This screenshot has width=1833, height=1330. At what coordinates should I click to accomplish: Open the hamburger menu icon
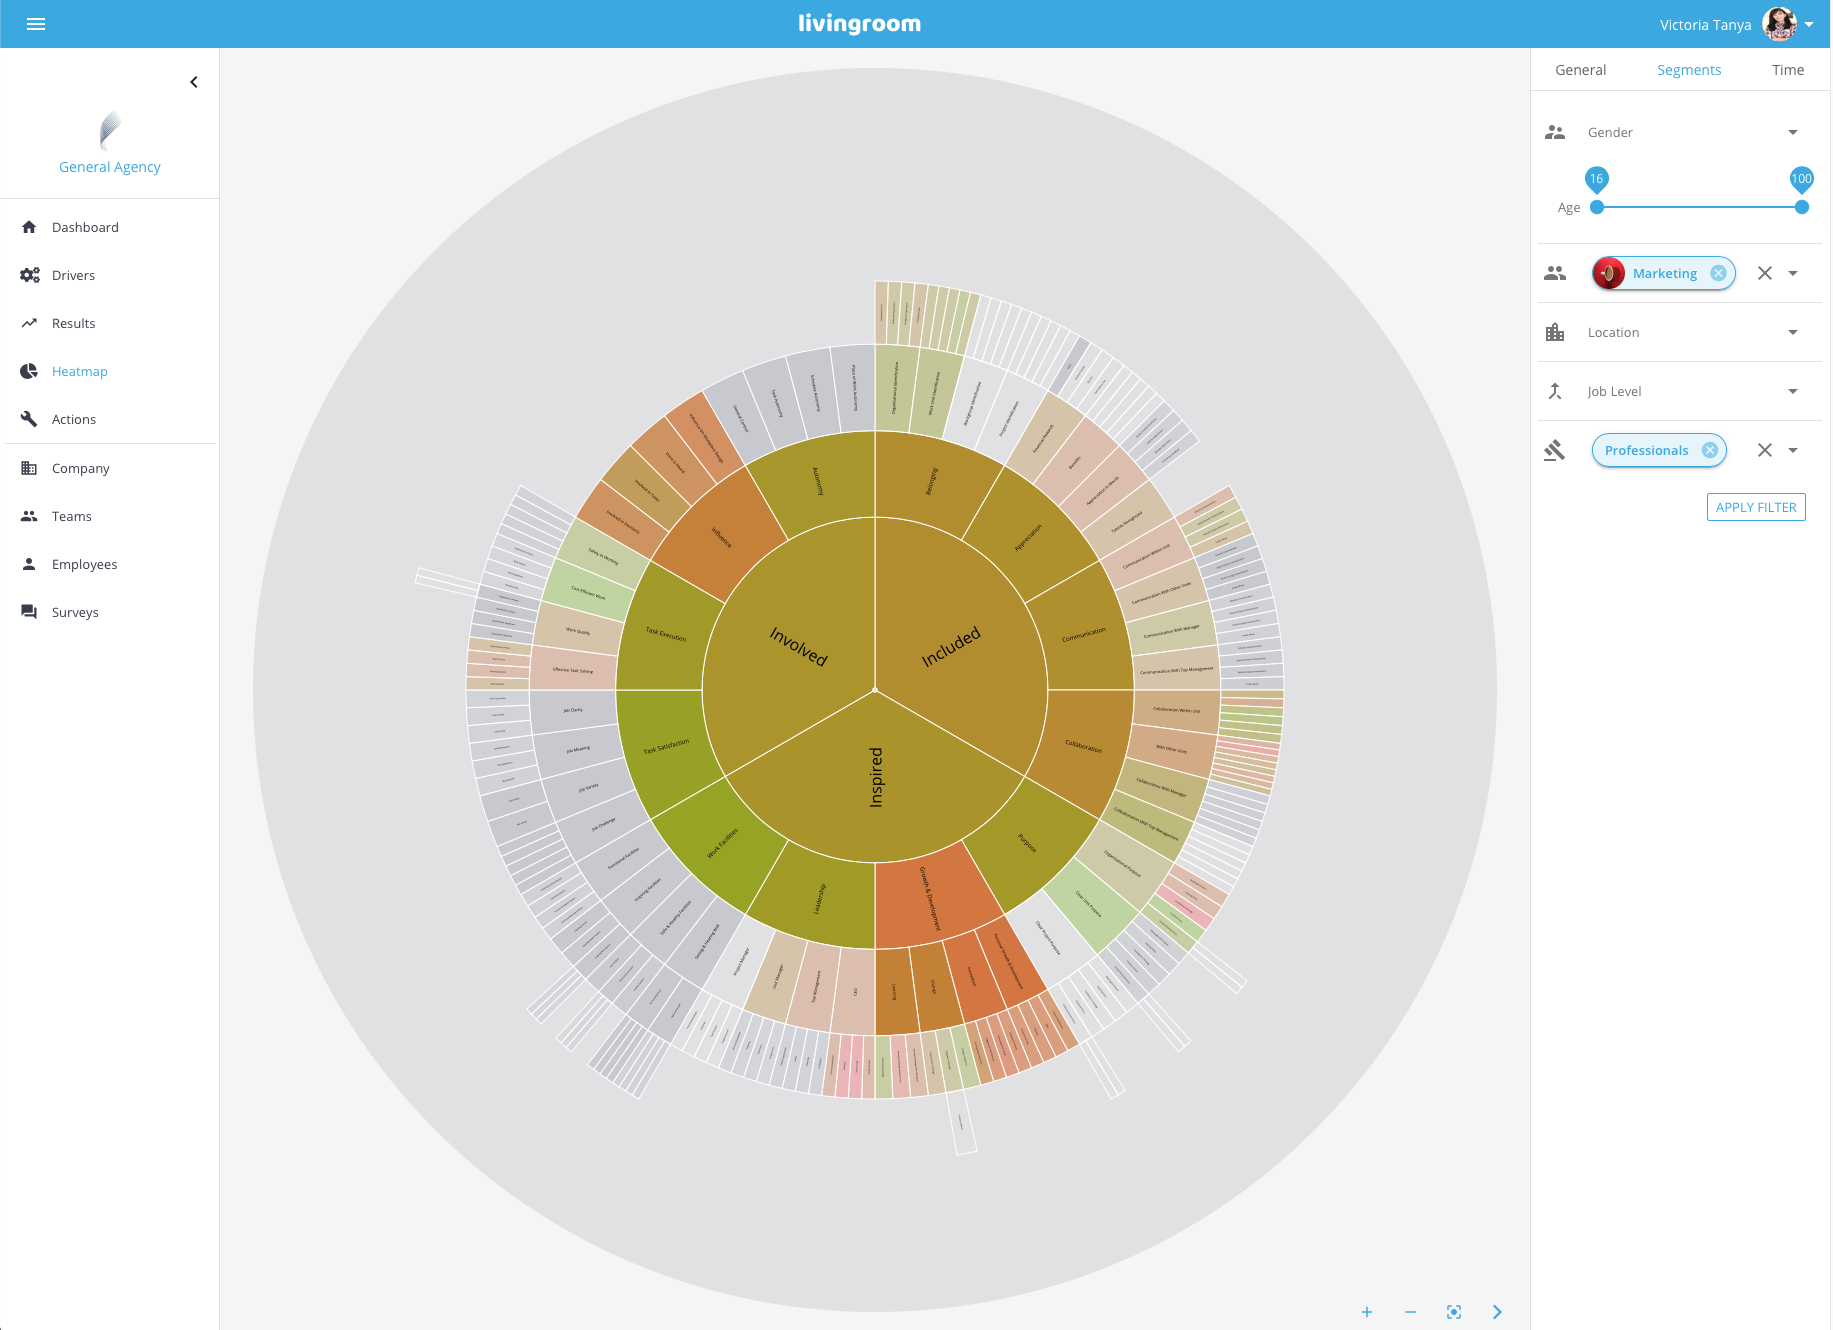(36, 24)
